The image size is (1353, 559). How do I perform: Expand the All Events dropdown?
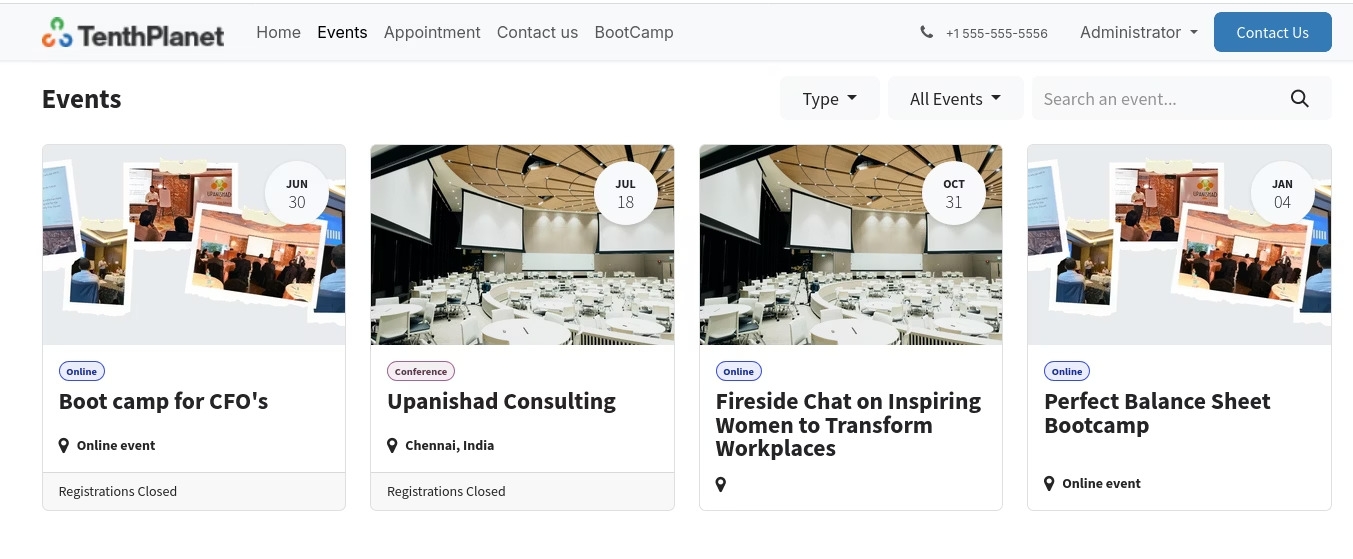tap(955, 99)
